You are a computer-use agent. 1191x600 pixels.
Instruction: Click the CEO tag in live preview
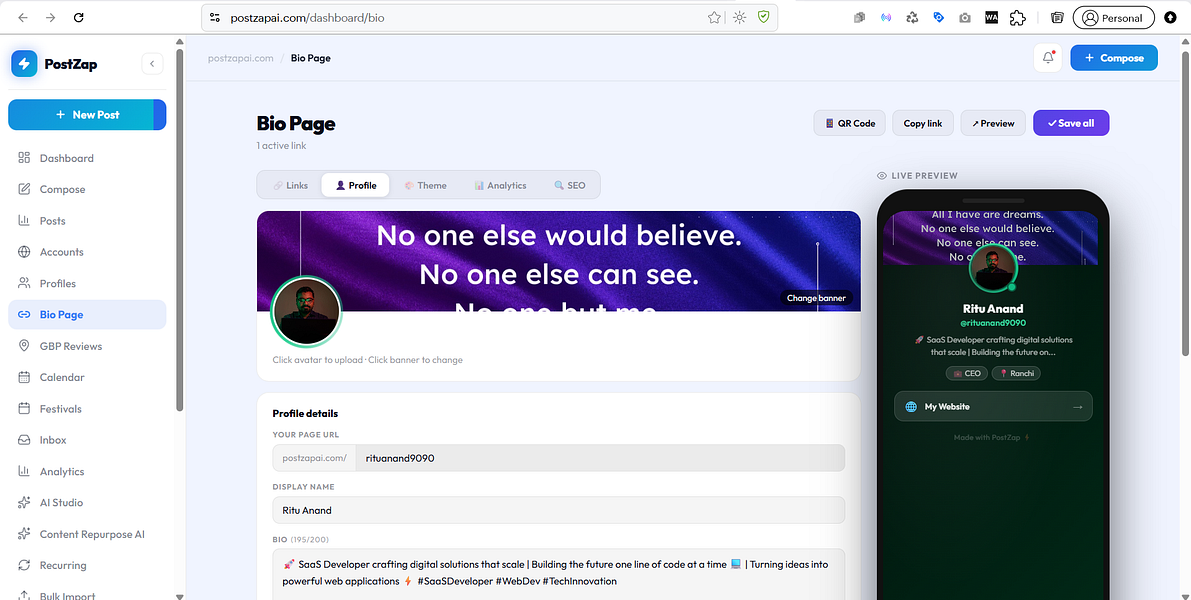(x=966, y=374)
